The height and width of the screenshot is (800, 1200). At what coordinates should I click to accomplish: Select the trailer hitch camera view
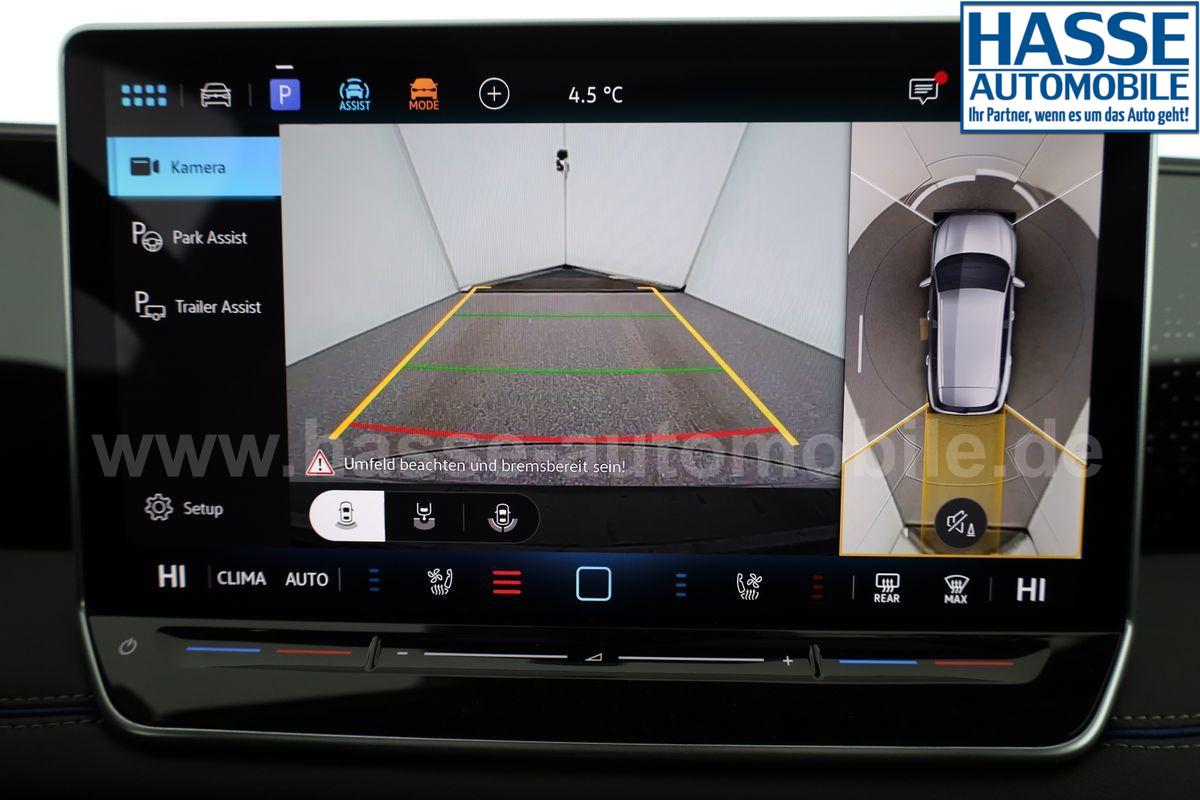point(424,517)
